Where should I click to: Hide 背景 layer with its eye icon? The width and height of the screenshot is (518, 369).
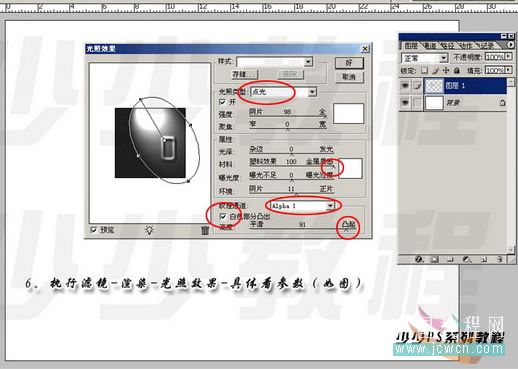coord(405,103)
